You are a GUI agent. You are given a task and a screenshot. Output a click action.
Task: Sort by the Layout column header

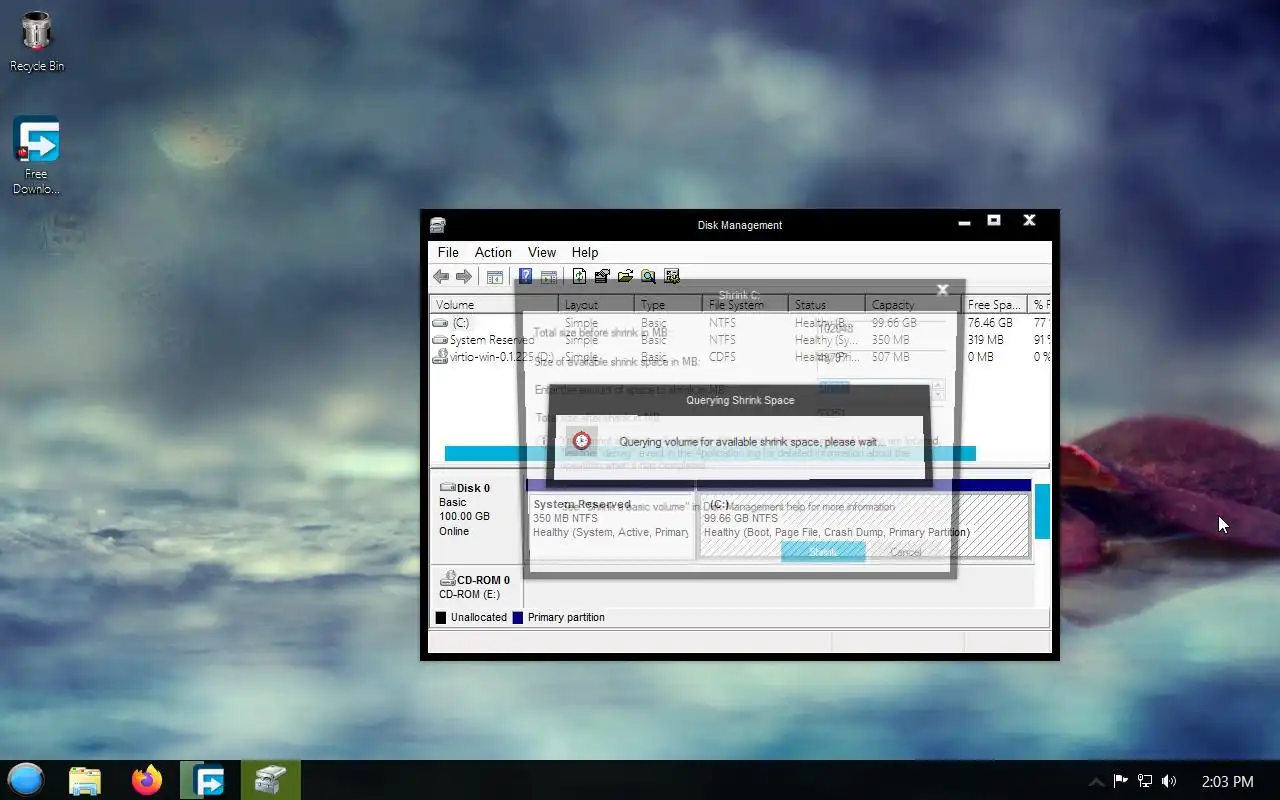[596, 304]
